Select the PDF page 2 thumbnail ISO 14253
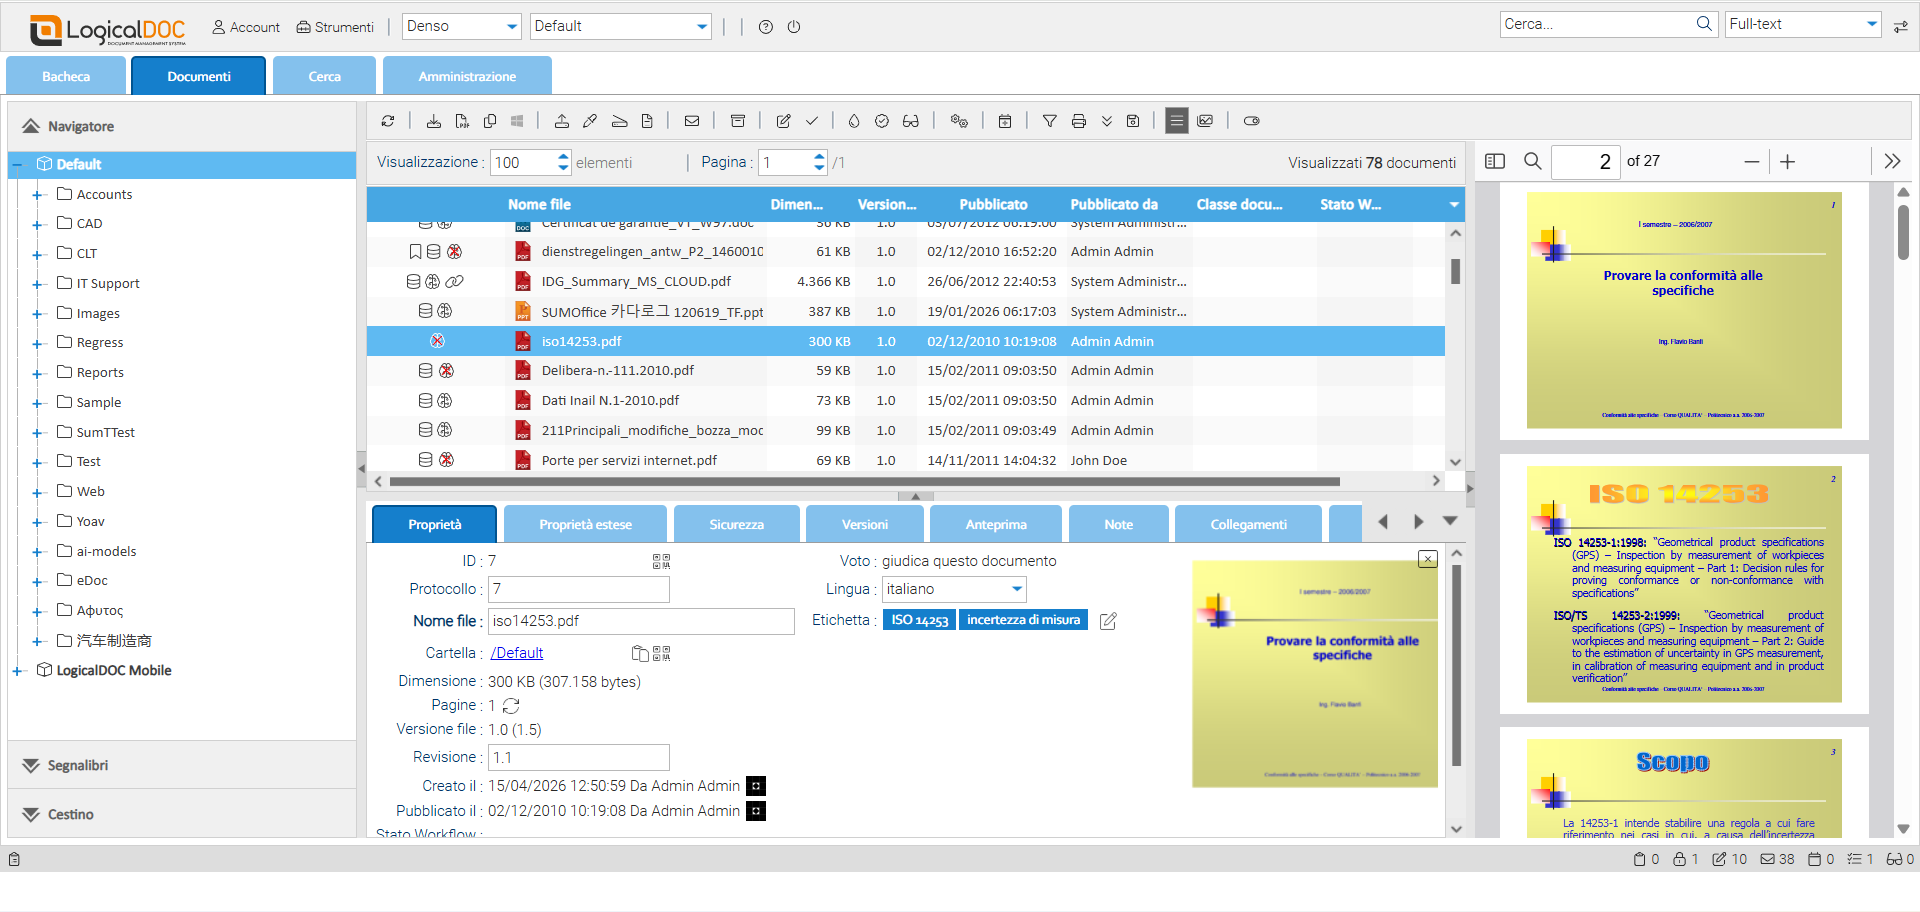1920x912 pixels. [1684, 584]
